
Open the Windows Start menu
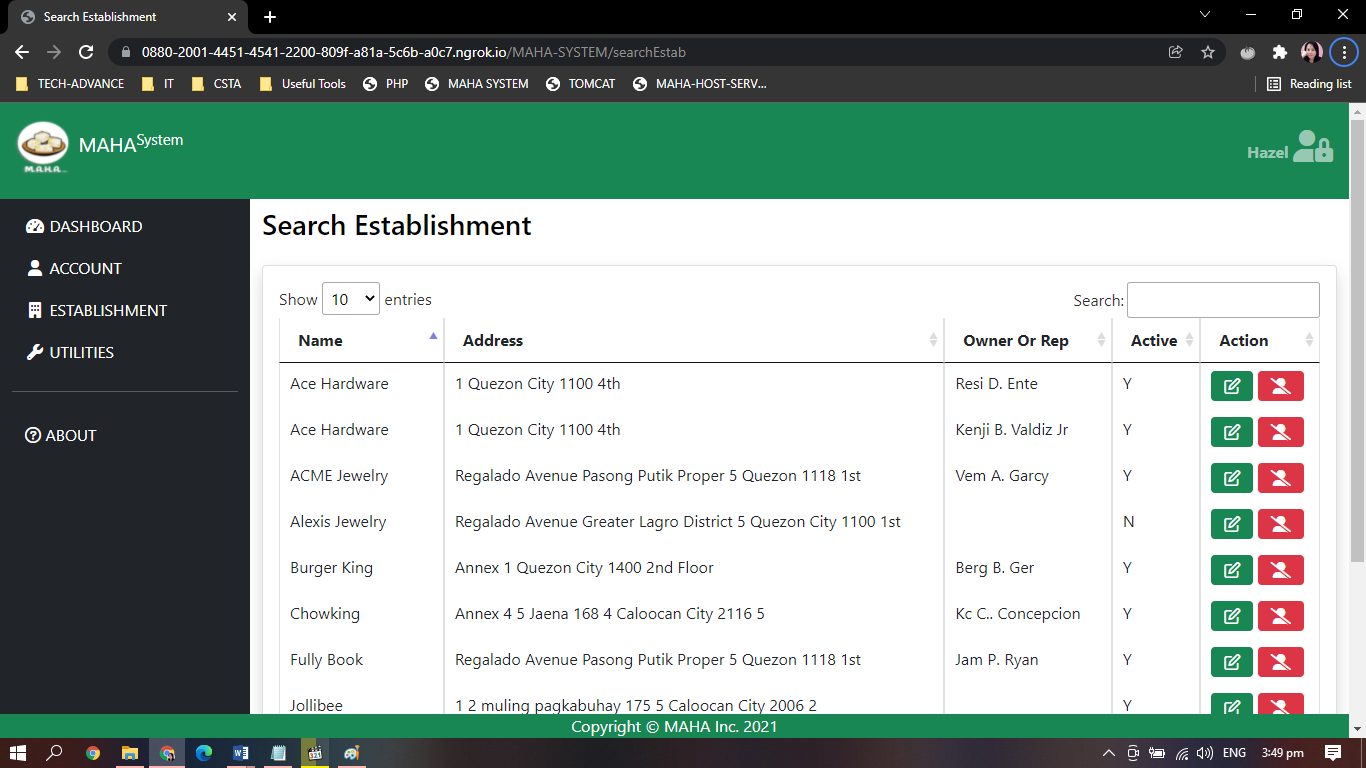pyautogui.click(x=18, y=753)
